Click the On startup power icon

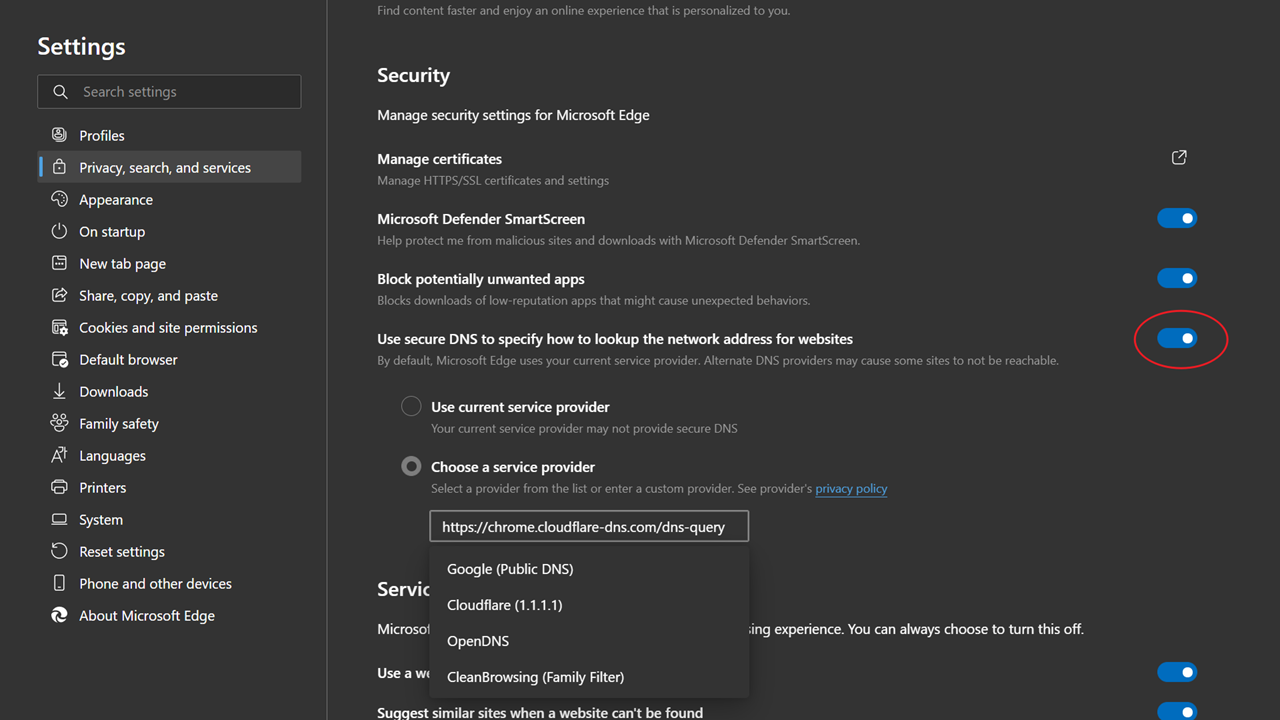(x=59, y=231)
